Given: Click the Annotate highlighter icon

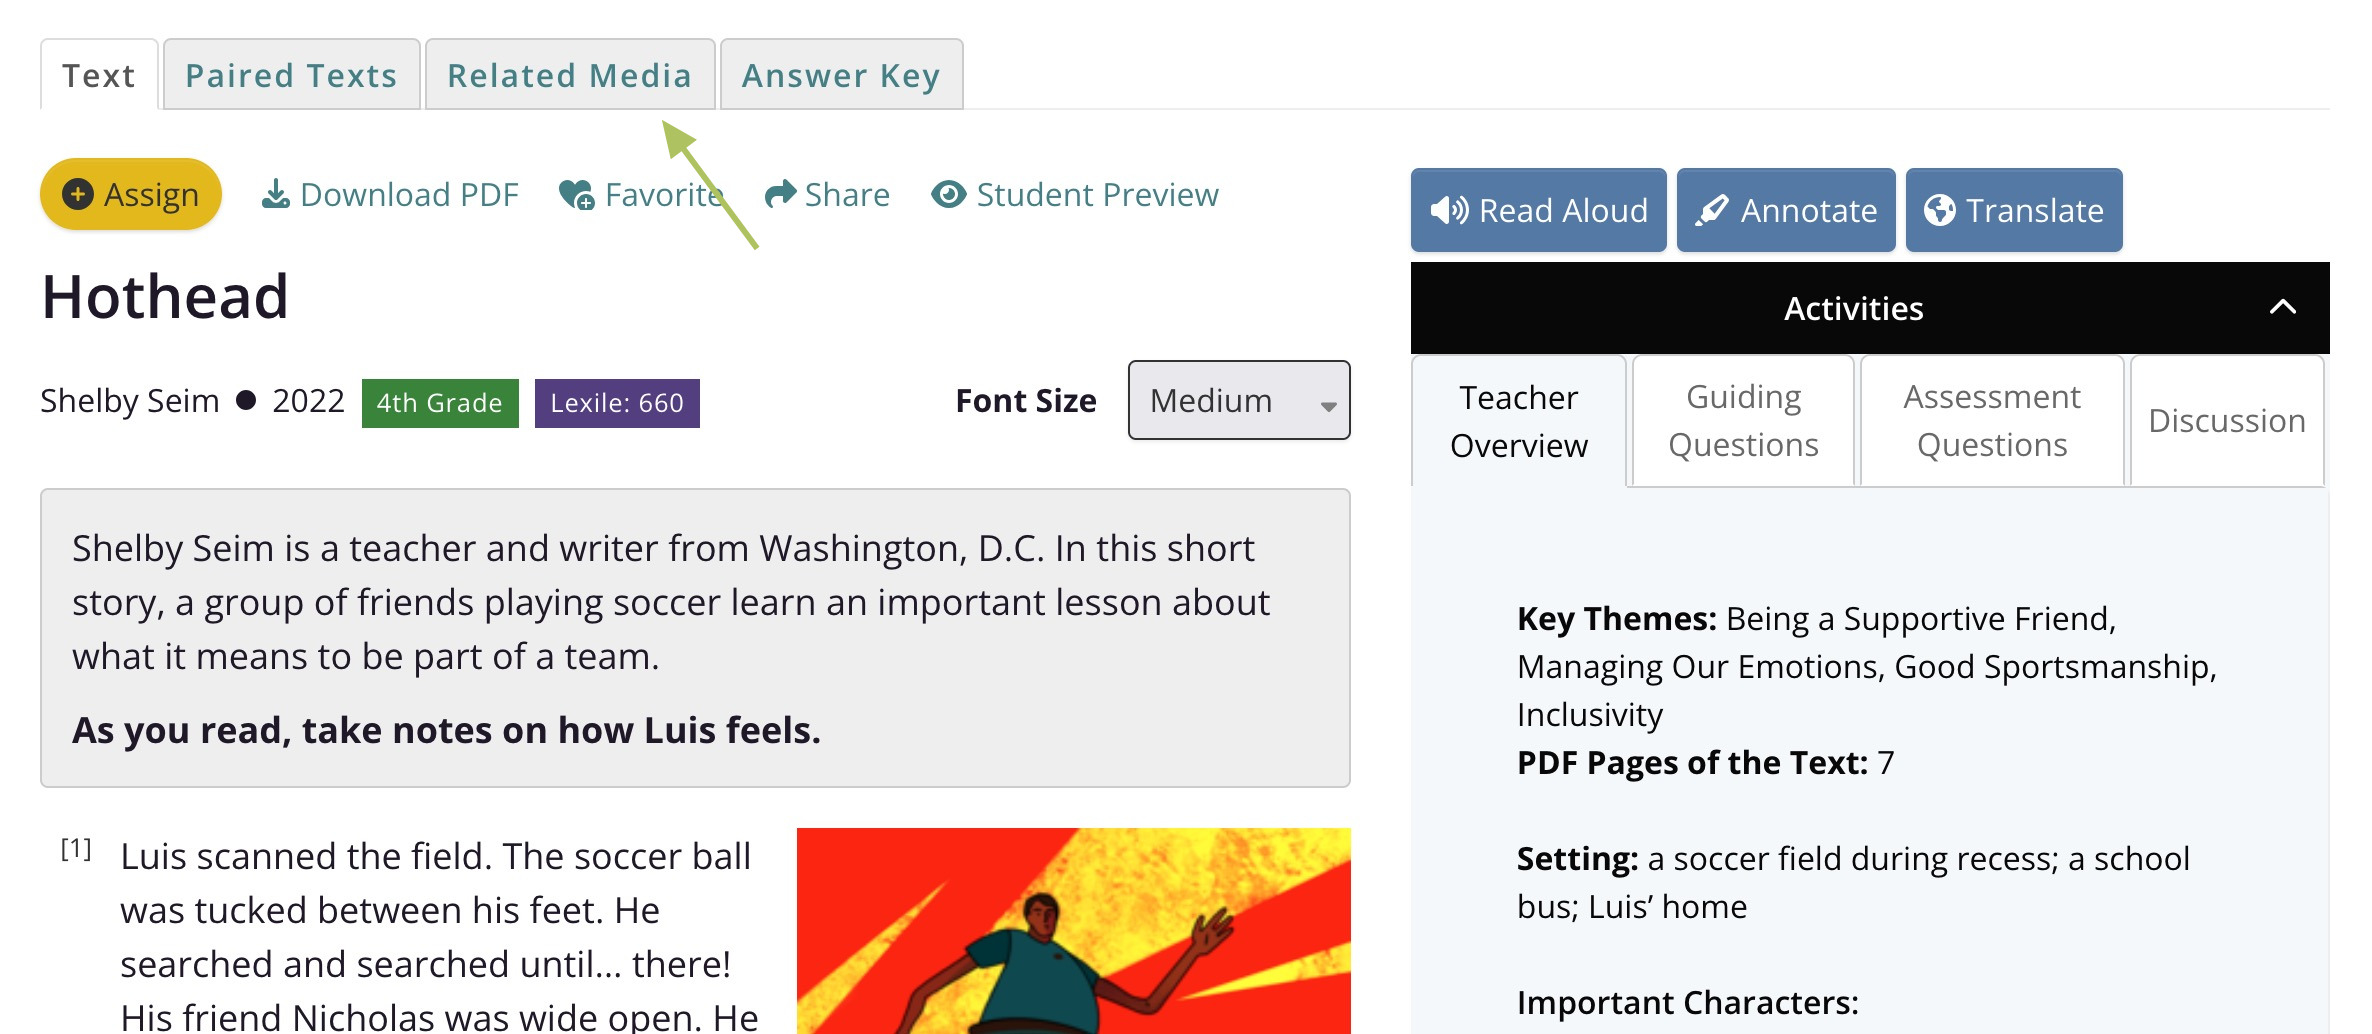Looking at the screenshot, I should click(x=1712, y=210).
